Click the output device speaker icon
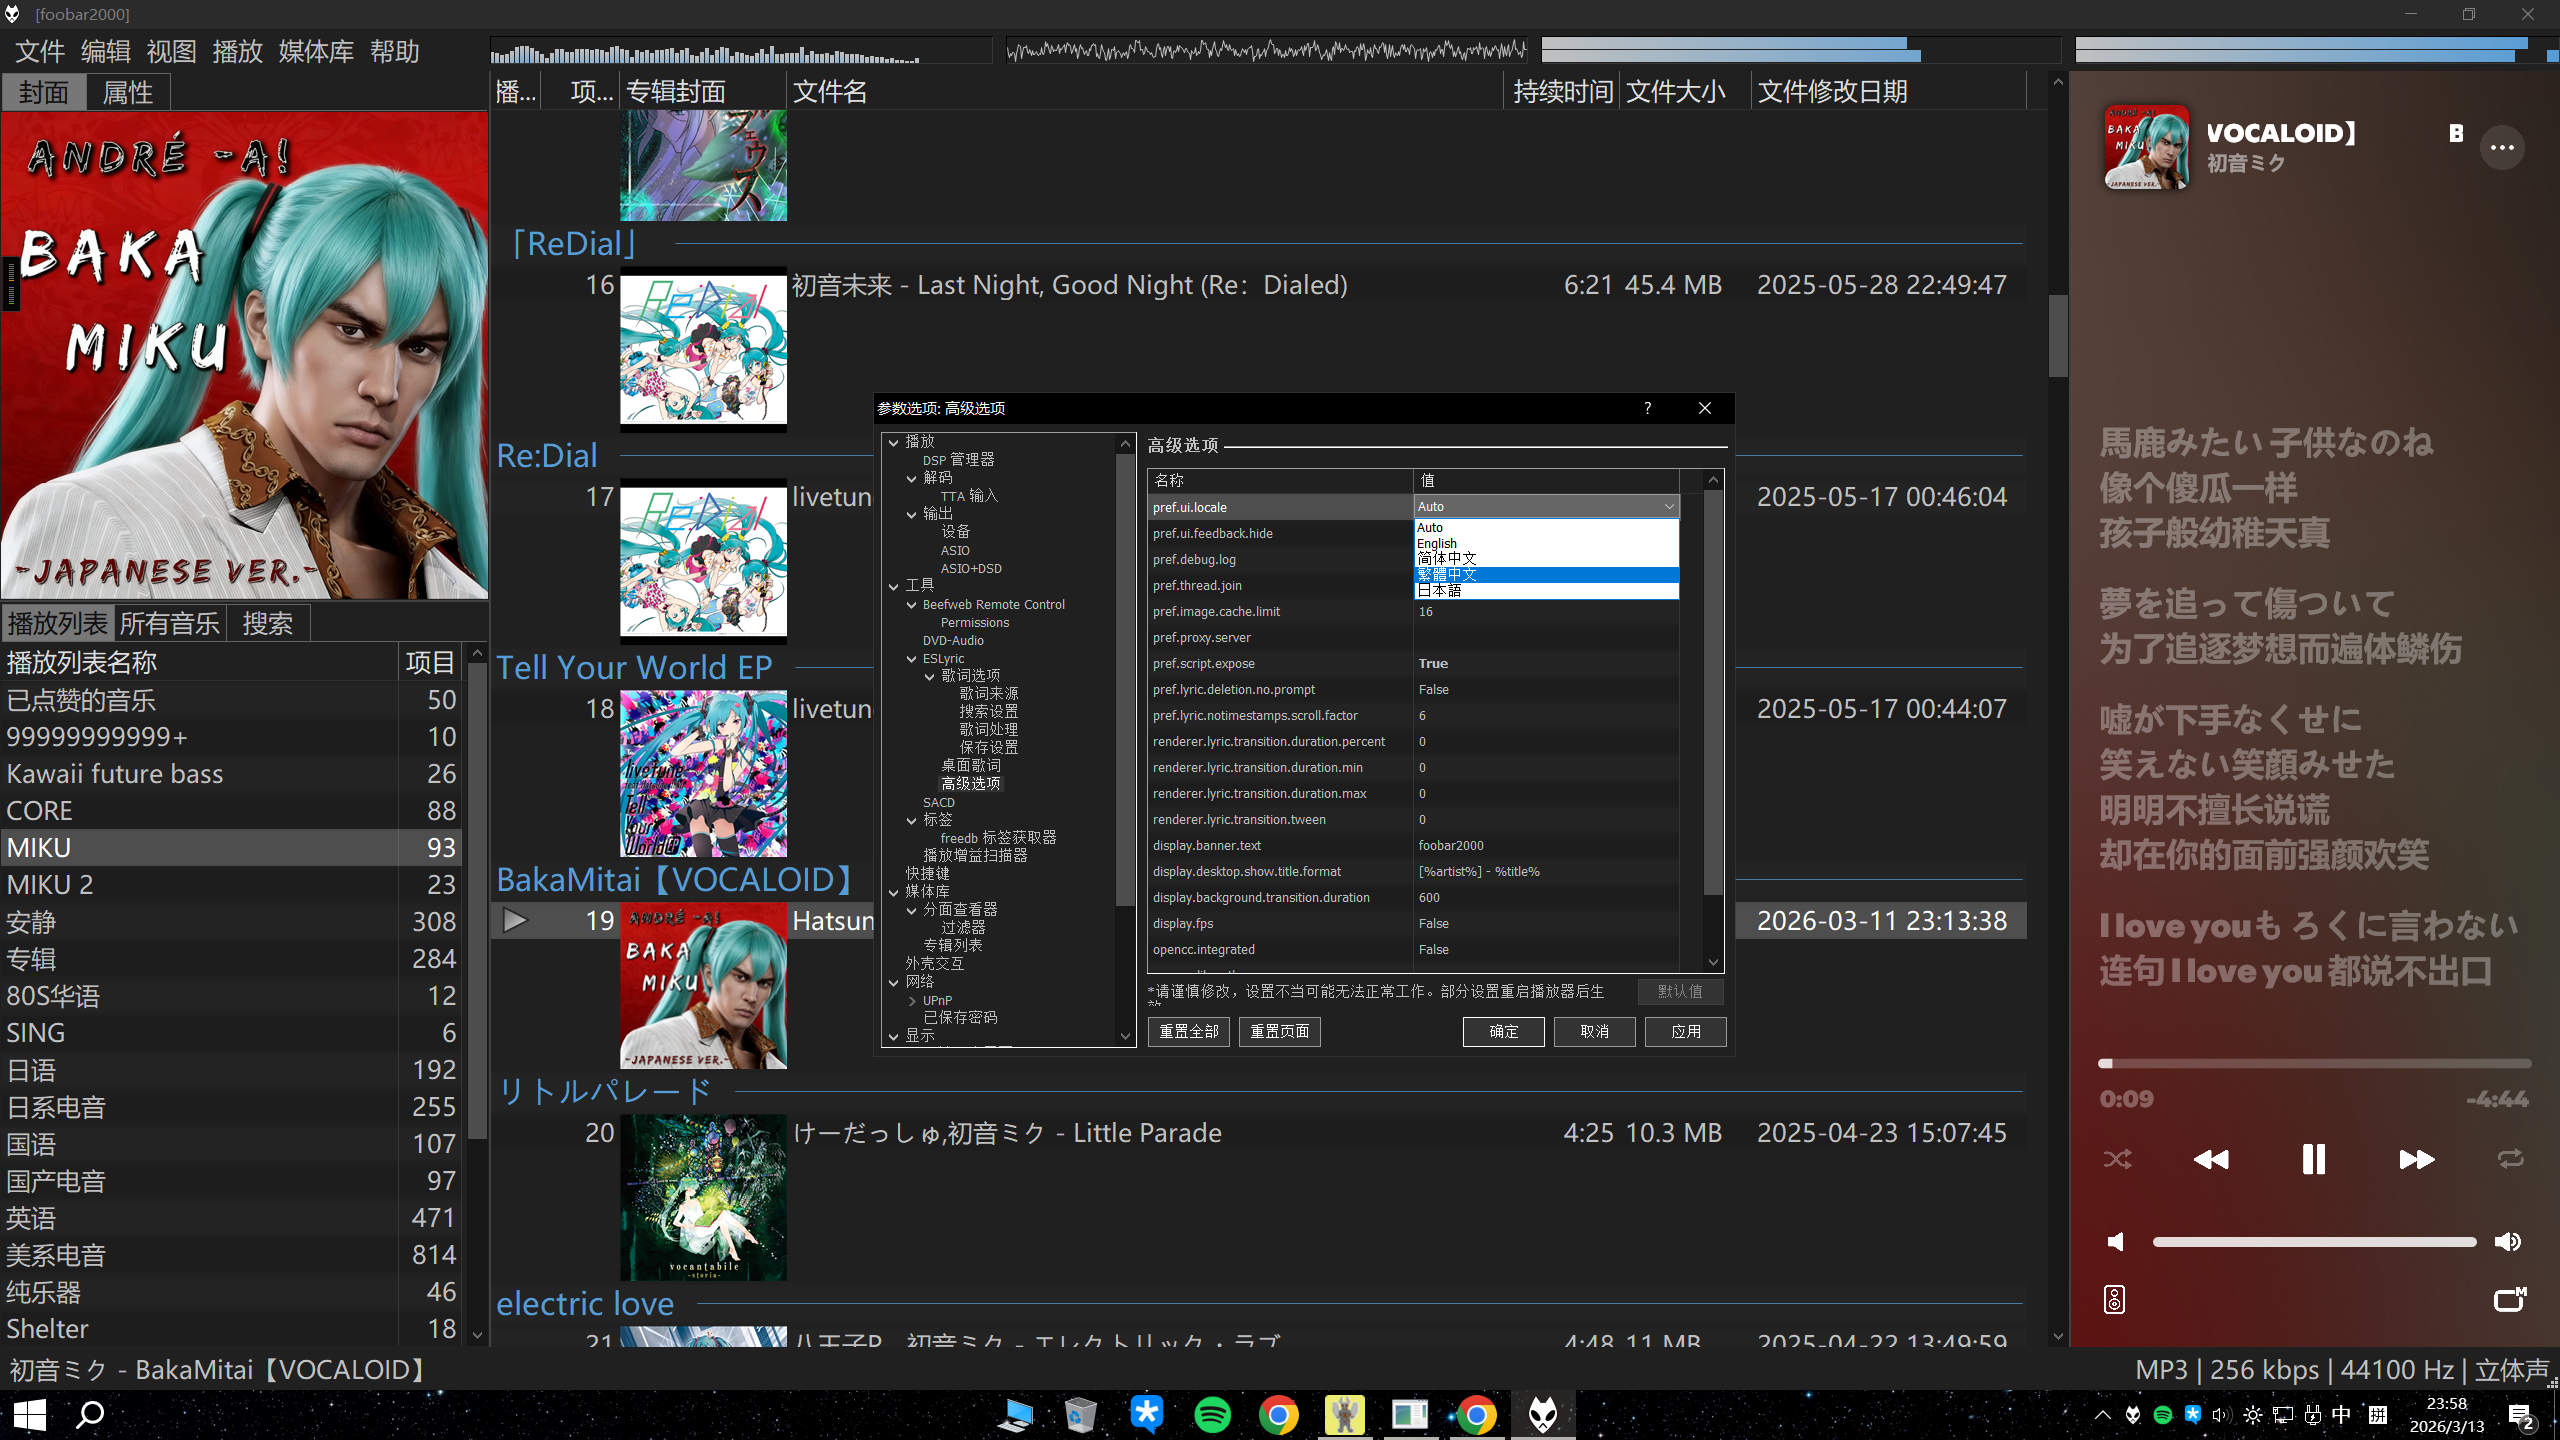2560x1440 pixels. (x=2114, y=1300)
